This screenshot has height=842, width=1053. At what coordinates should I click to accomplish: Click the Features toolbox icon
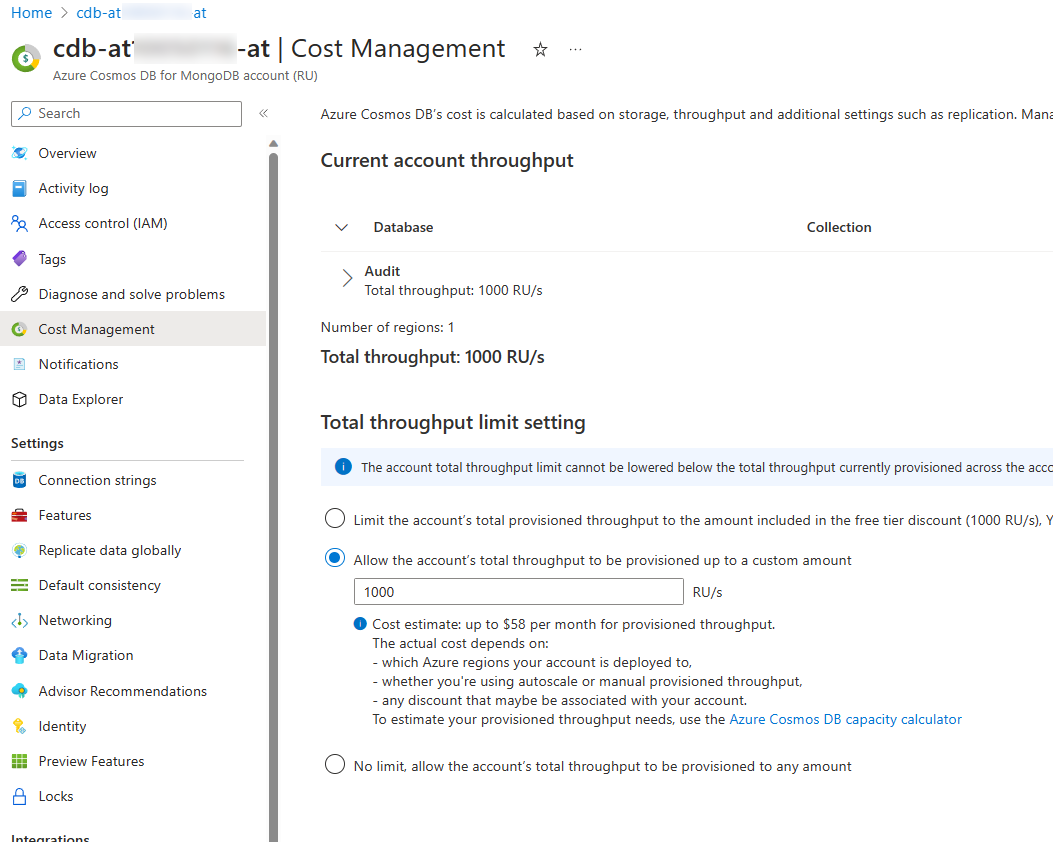coord(19,515)
